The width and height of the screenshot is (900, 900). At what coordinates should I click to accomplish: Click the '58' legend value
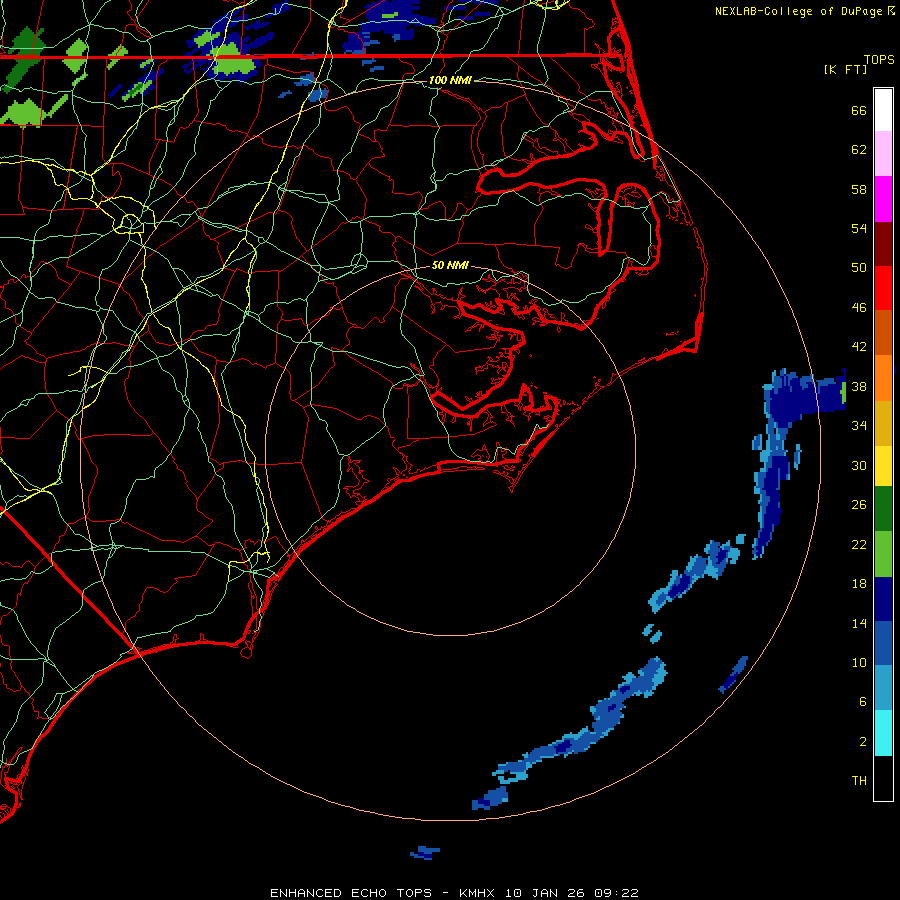point(859,189)
